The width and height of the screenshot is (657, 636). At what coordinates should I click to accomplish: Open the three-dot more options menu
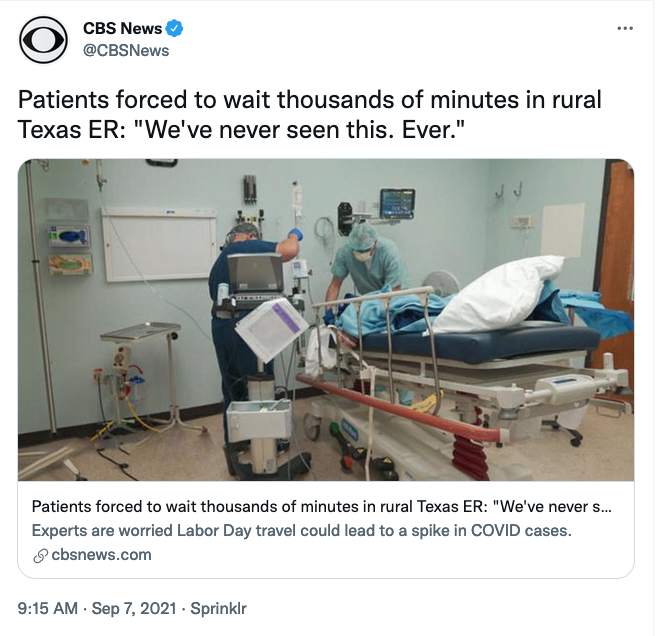pyautogui.click(x=625, y=28)
